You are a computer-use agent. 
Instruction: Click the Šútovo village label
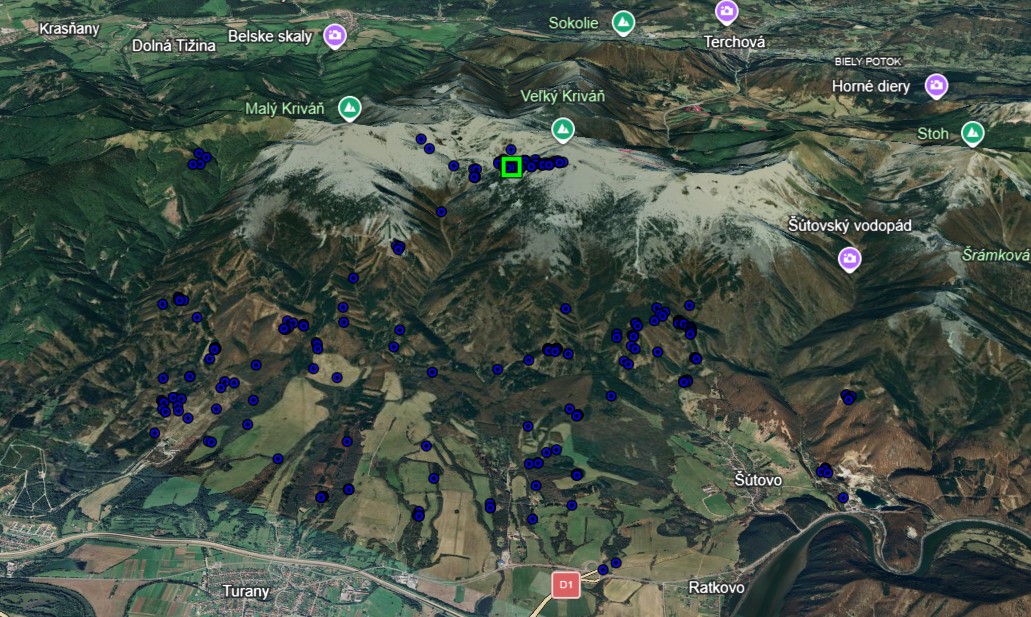pyautogui.click(x=758, y=480)
